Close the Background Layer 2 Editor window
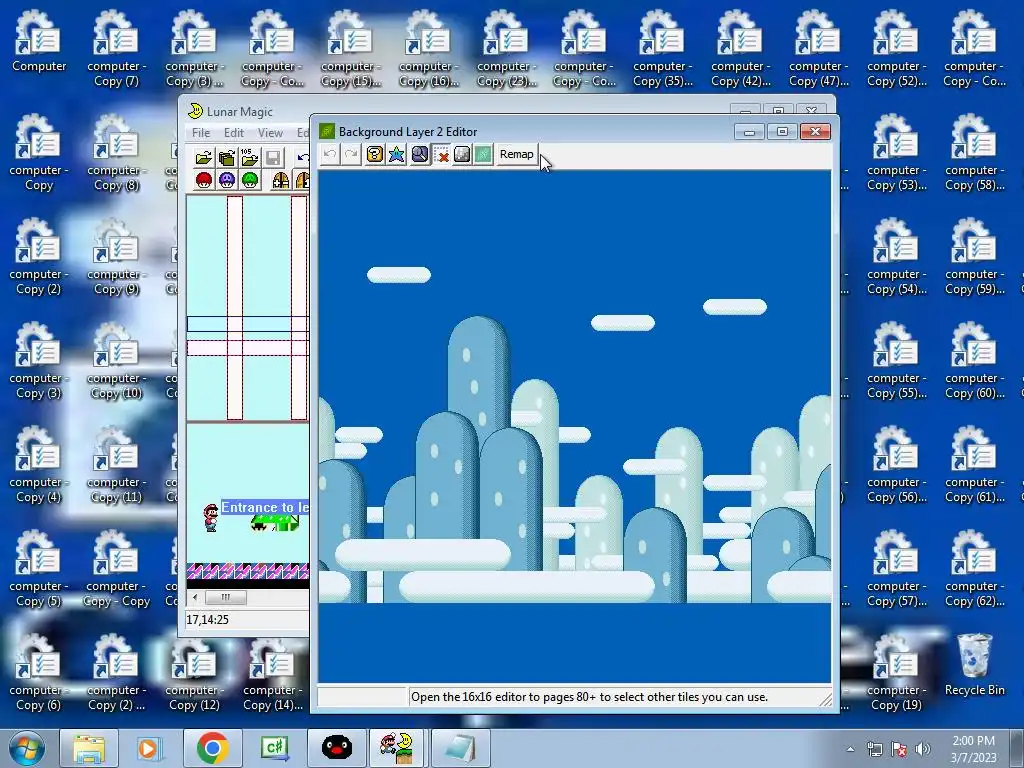 (x=815, y=132)
